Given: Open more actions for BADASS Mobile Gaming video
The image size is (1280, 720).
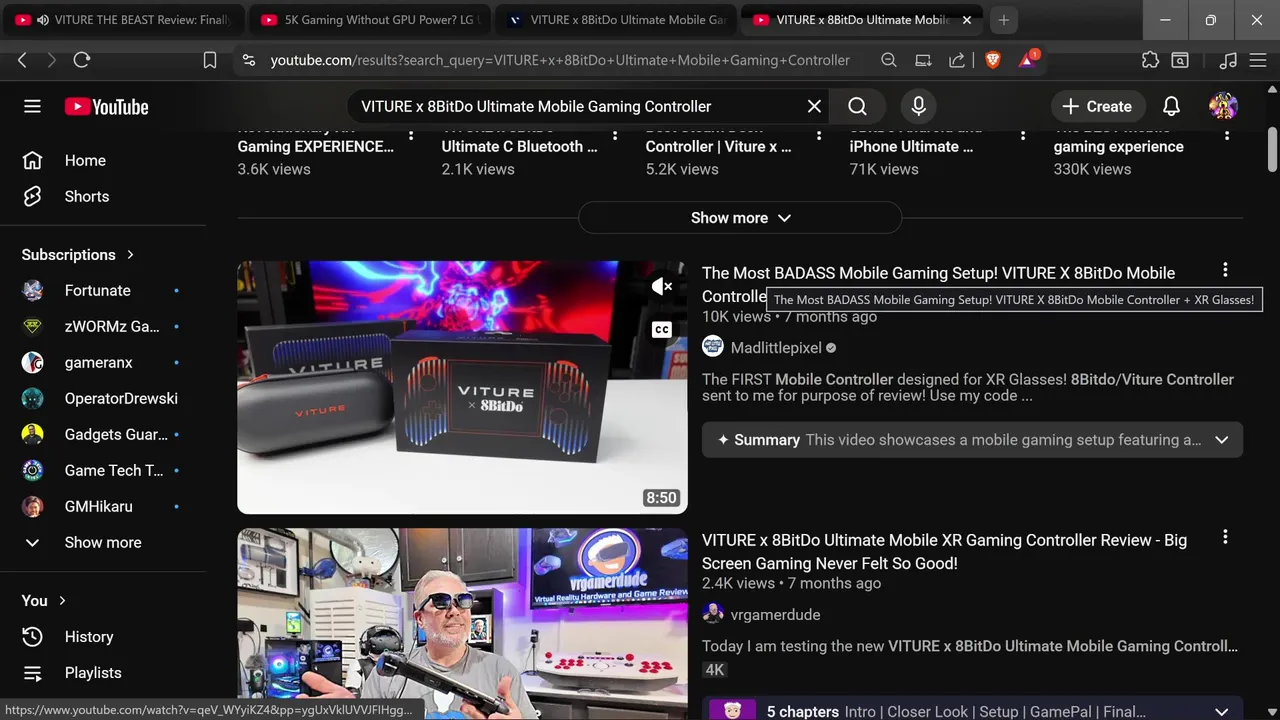Looking at the screenshot, I should (1225, 270).
